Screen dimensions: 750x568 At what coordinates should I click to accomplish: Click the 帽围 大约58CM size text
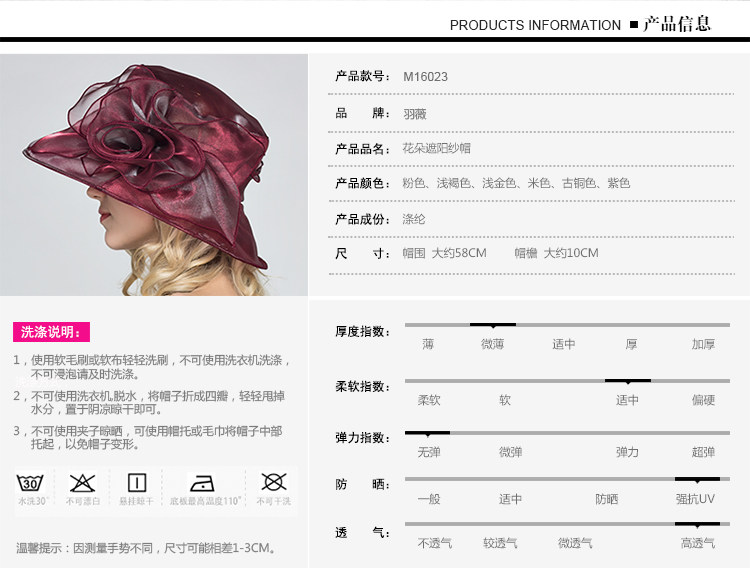pyautogui.click(x=444, y=253)
